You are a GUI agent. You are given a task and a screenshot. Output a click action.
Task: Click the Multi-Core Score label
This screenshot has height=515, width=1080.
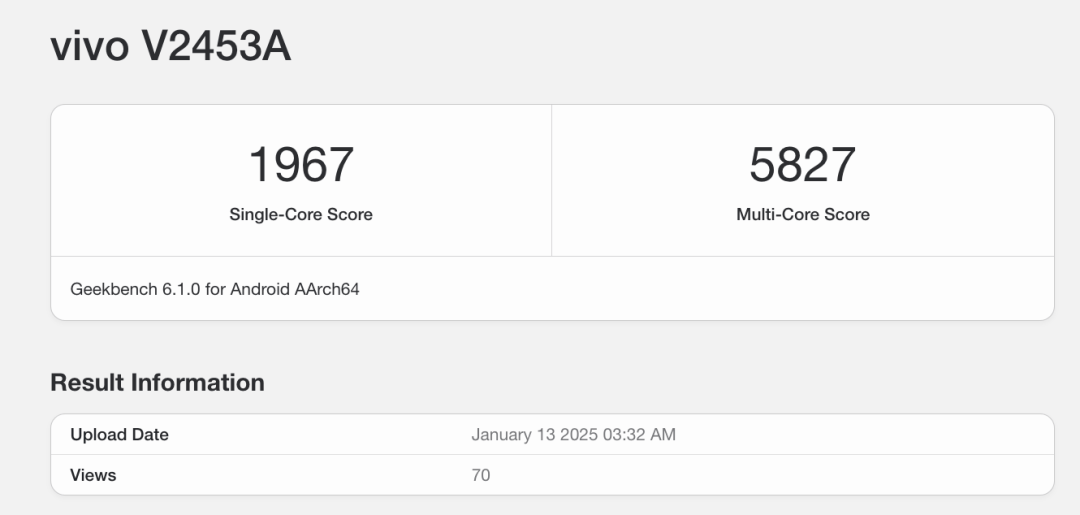[803, 214]
